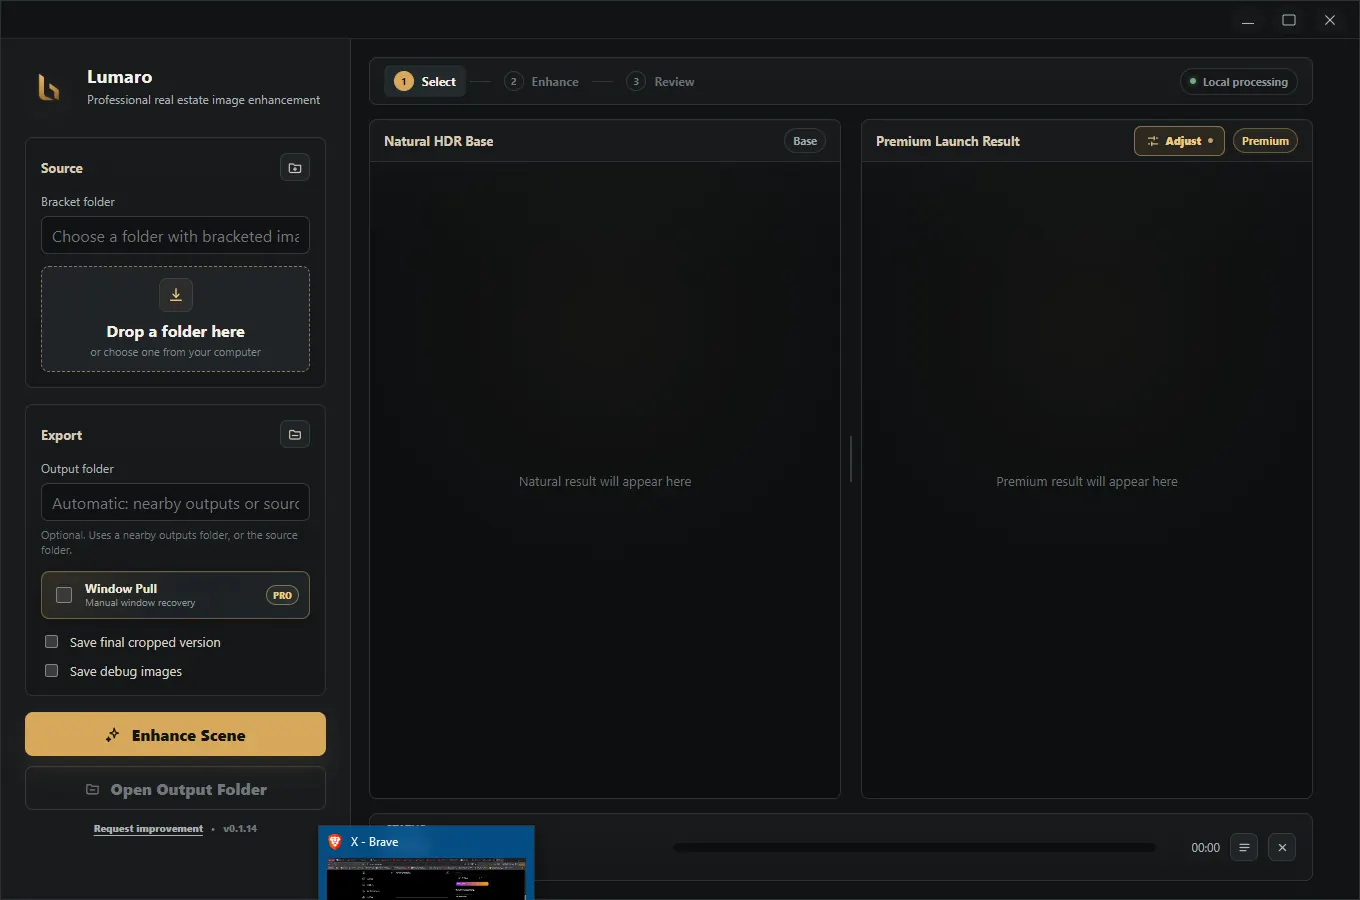Screen dimensions: 1360x900
Task: Check Save final cropped version
Action: (x=52, y=642)
